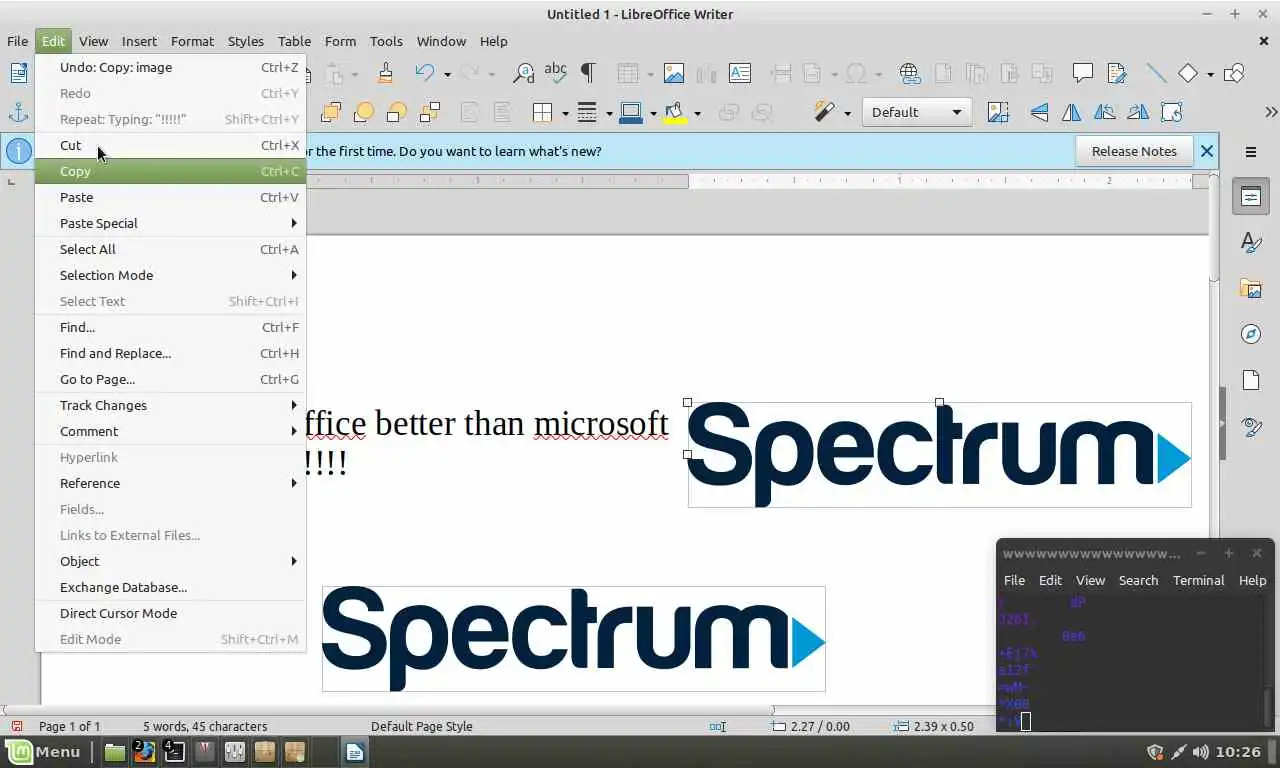Insert a table using the grid icon

627,73
